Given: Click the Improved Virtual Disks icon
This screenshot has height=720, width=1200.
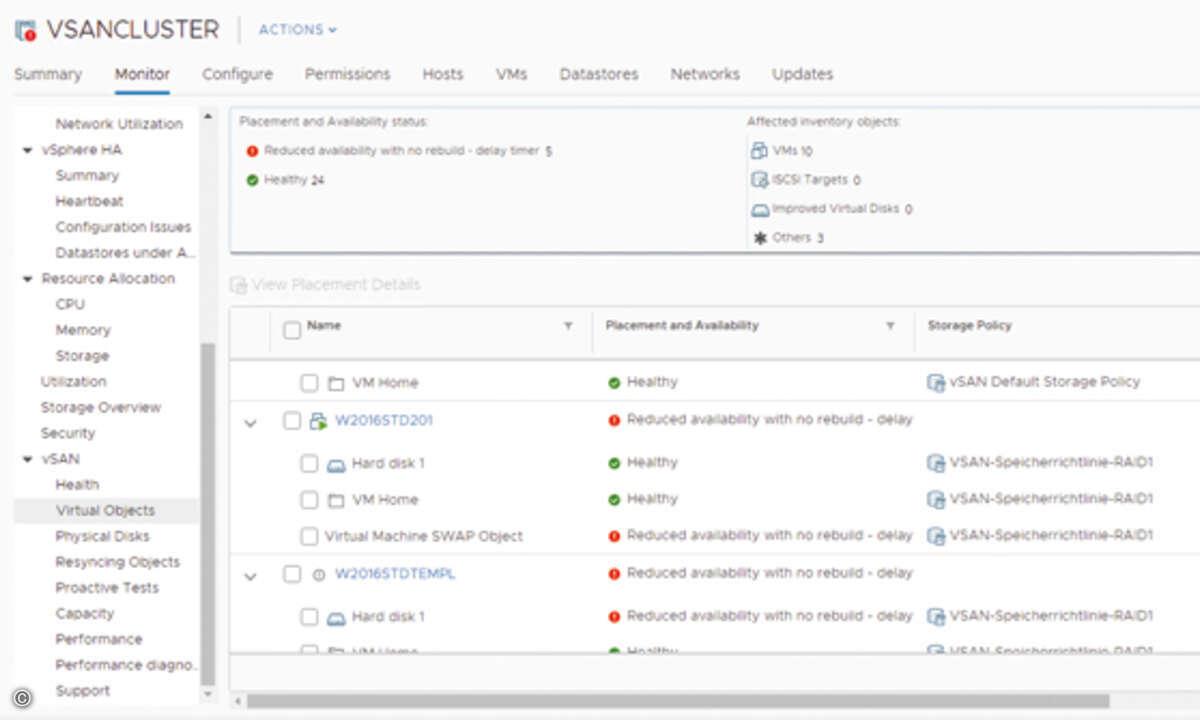Looking at the screenshot, I should (759, 209).
